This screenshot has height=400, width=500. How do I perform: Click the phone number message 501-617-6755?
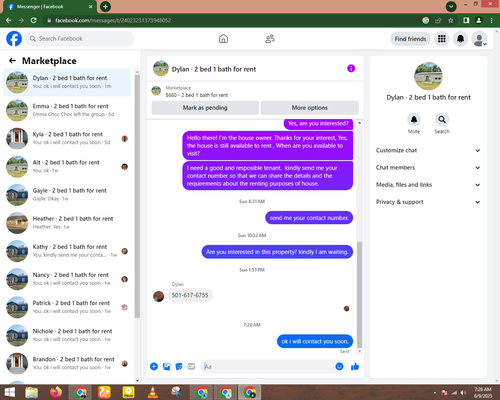click(x=190, y=295)
